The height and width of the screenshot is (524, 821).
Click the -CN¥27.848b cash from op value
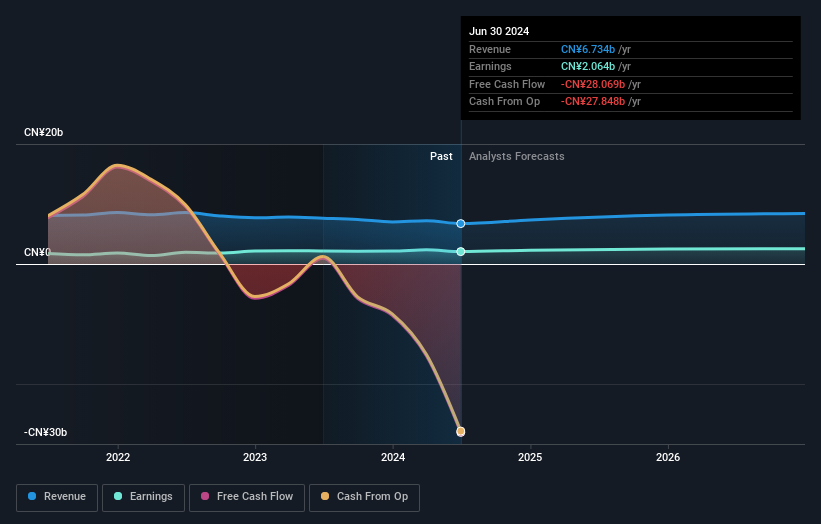pyautogui.click(x=593, y=102)
